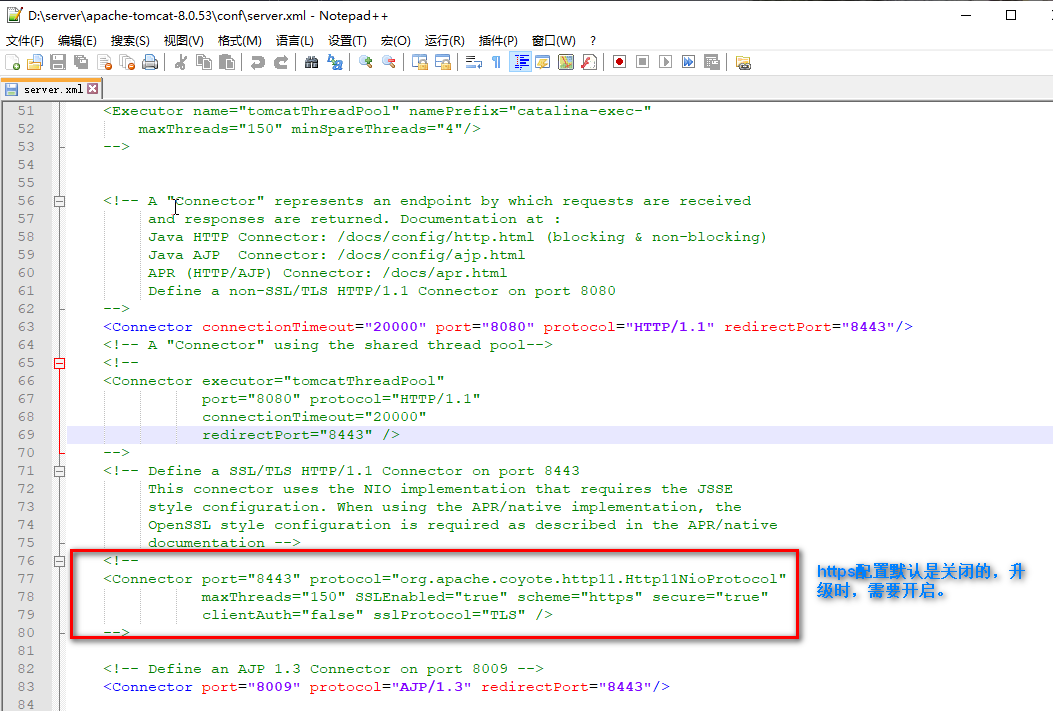Create a new file
This screenshot has height=711, width=1053.
coord(13,62)
